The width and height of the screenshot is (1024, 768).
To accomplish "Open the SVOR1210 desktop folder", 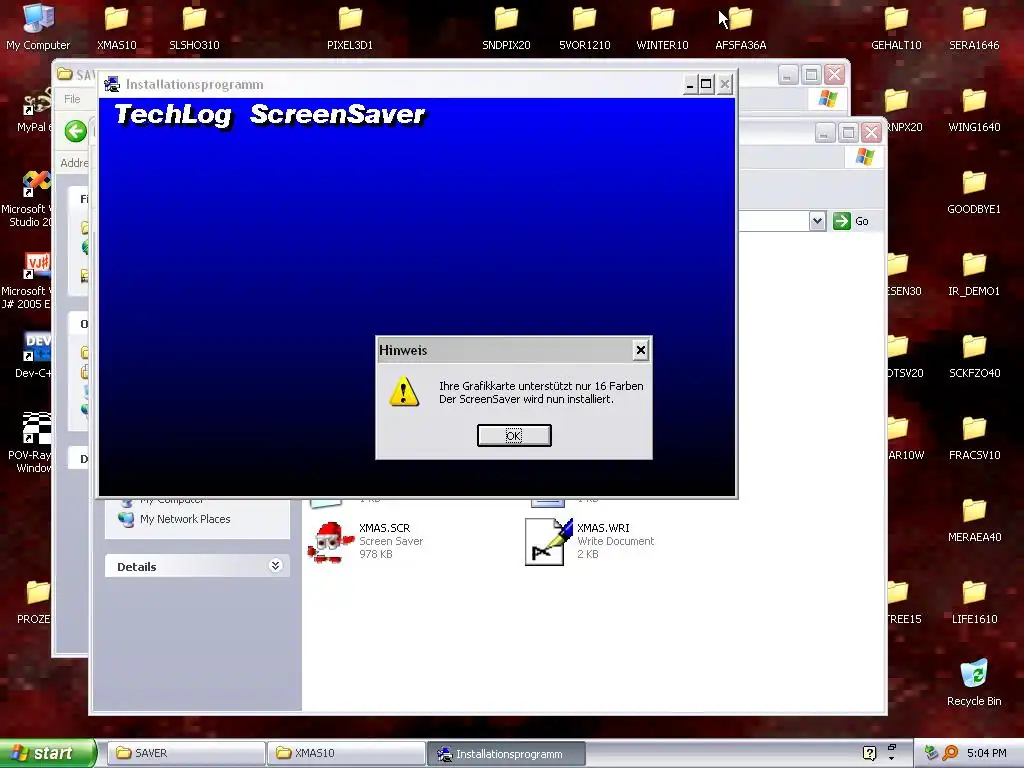I will point(584,27).
